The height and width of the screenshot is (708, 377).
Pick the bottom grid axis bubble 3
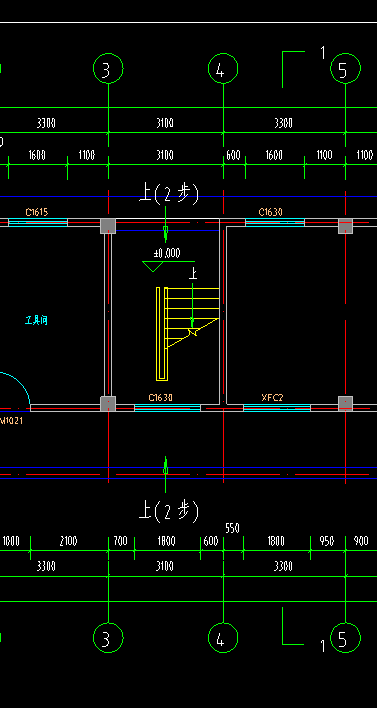[x=108, y=638]
